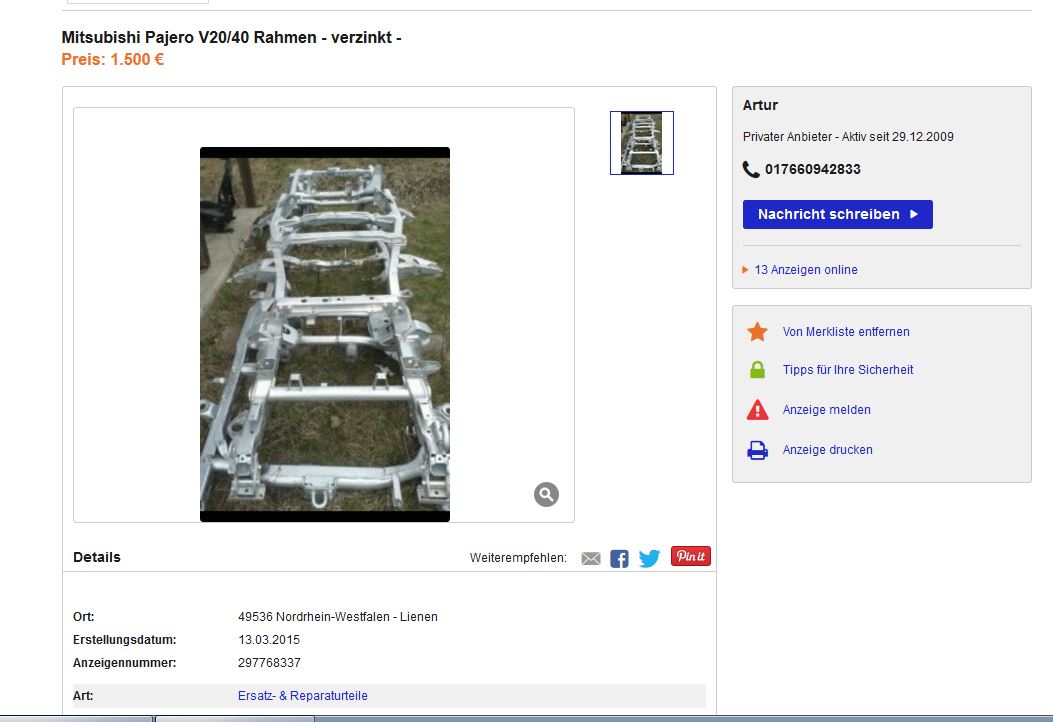Share the listing via the email envelope icon
This screenshot has width=1053, height=722.
coord(591,558)
